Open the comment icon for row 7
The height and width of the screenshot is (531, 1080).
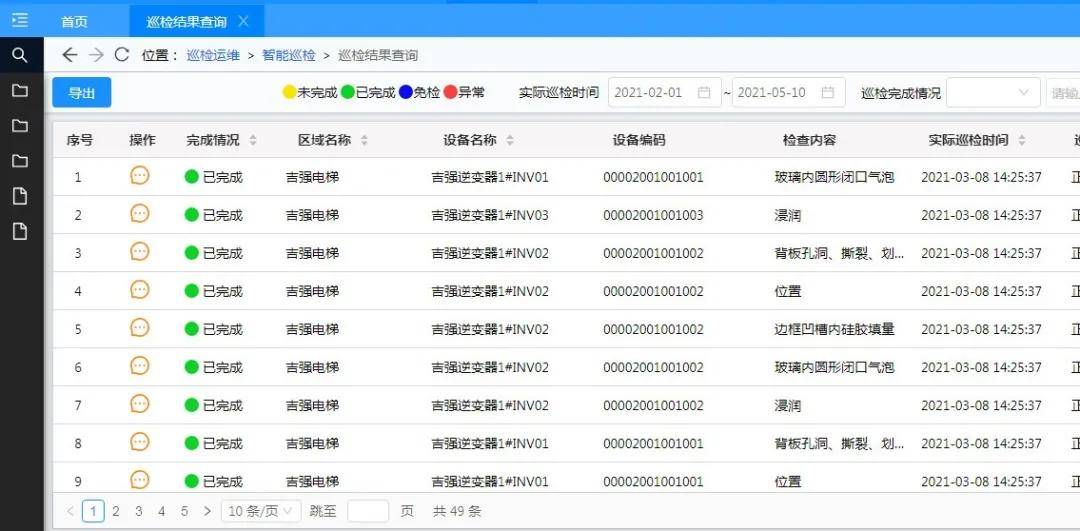coord(140,404)
